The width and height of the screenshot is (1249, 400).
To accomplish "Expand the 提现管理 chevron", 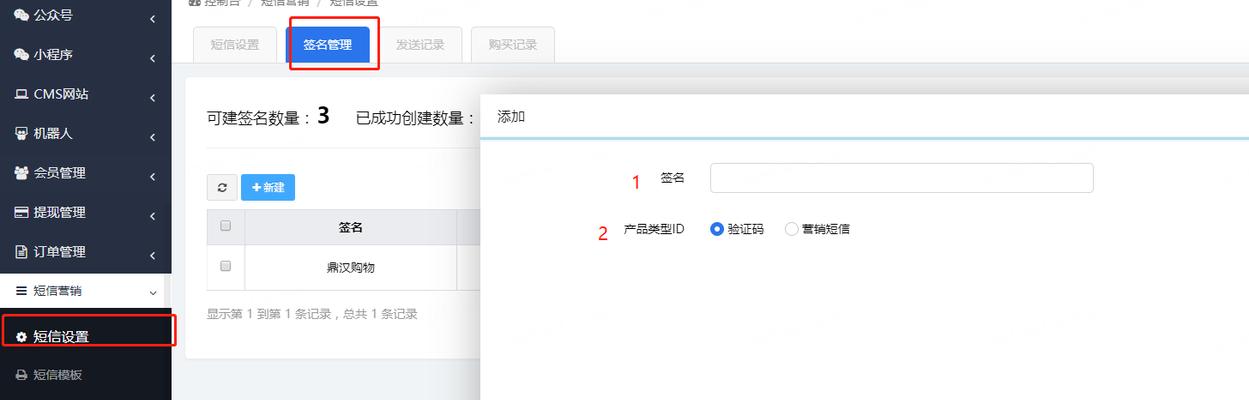I will tap(153, 216).
